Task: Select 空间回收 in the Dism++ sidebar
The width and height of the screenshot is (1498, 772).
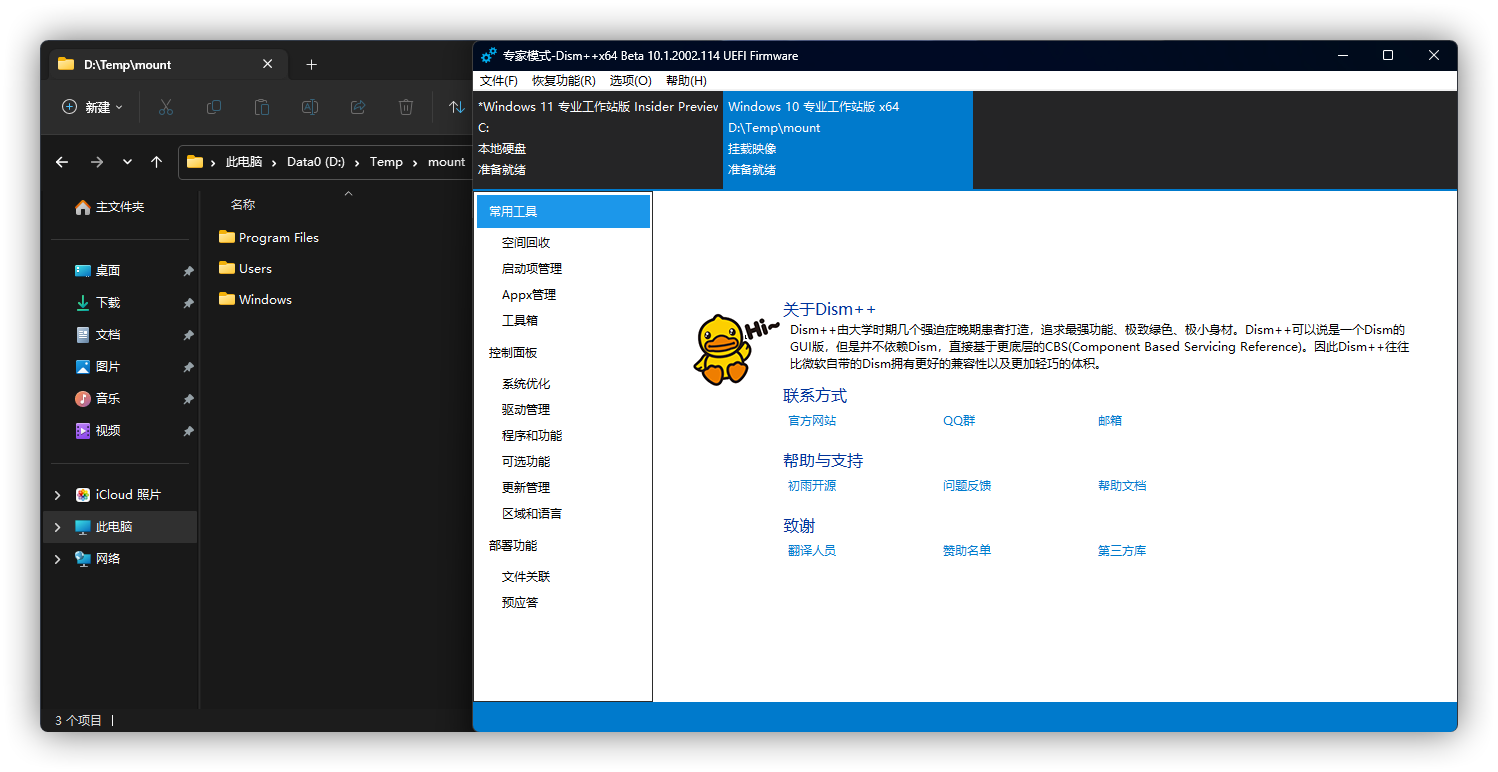Action: click(x=528, y=241)
